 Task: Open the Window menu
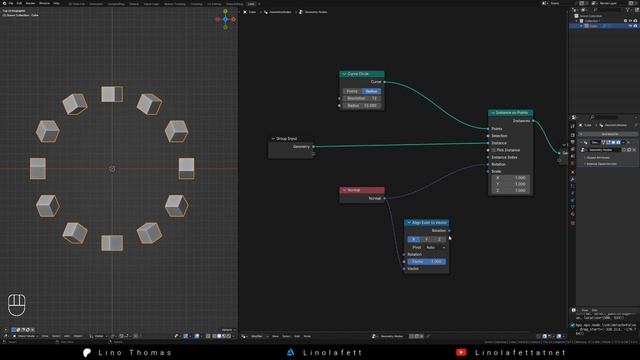tap(44, 3)
